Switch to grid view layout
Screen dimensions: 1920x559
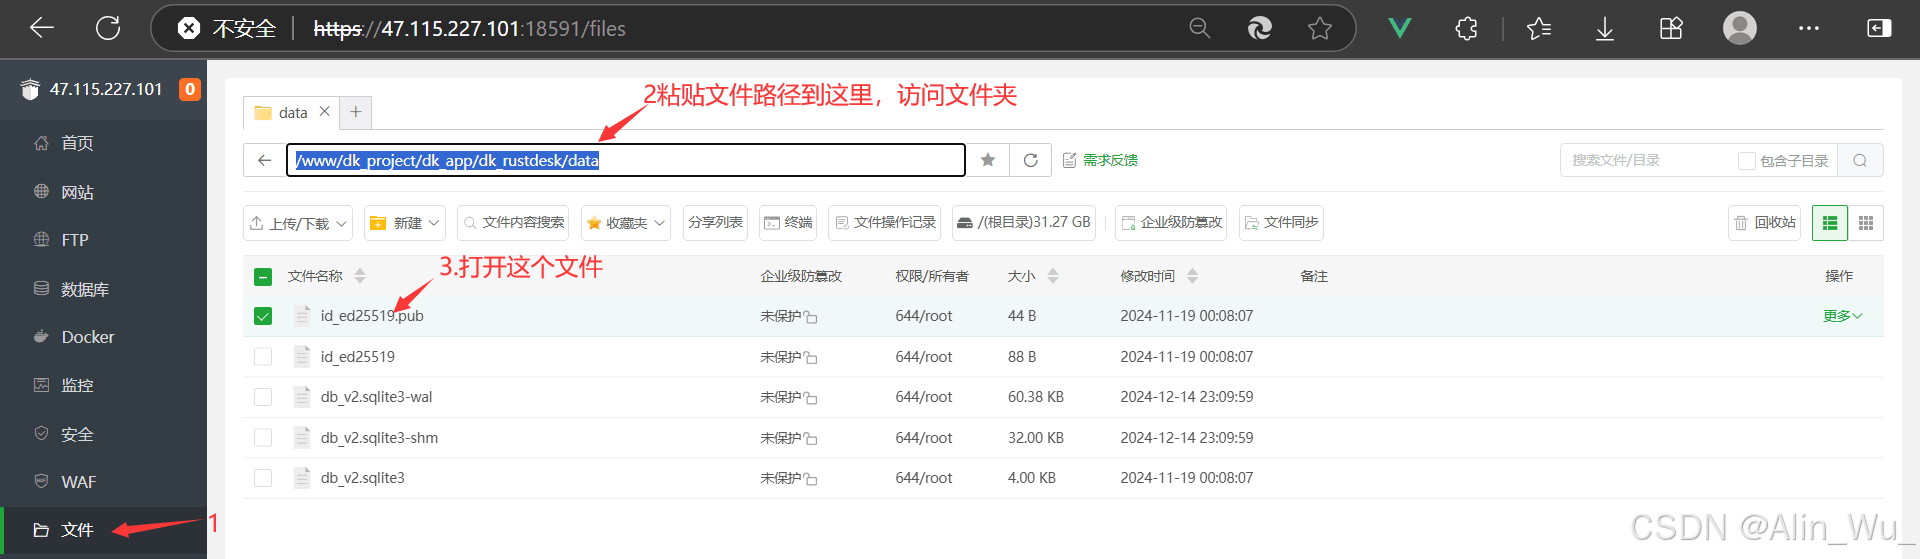[1865, 223]
